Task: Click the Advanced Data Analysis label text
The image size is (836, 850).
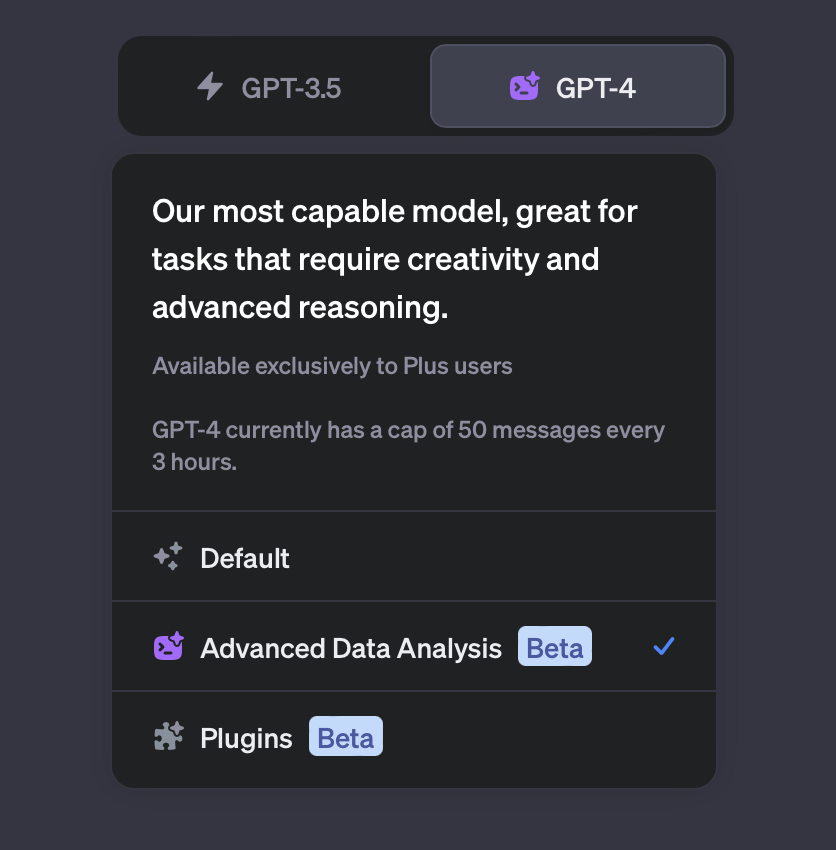Action: [351, 649]
